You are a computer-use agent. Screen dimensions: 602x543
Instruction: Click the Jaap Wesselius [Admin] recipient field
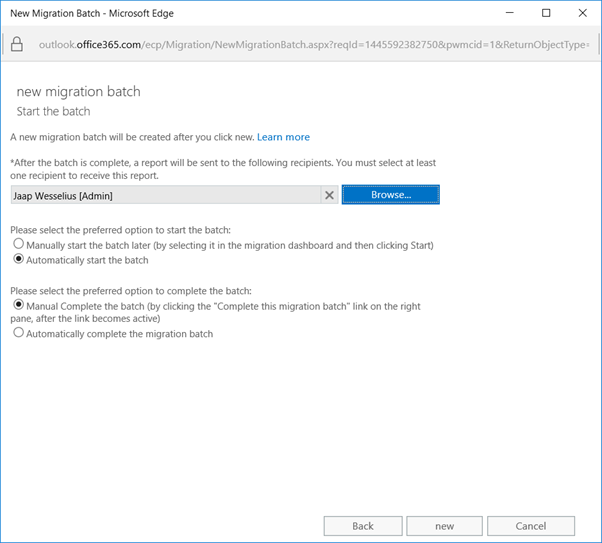[x=165, y=195]
